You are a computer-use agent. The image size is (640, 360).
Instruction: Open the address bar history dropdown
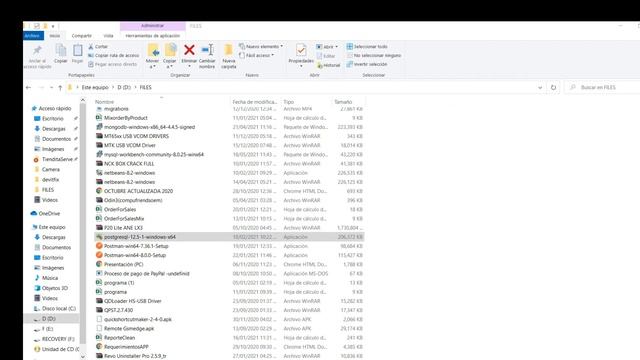(x=540, y=87)
